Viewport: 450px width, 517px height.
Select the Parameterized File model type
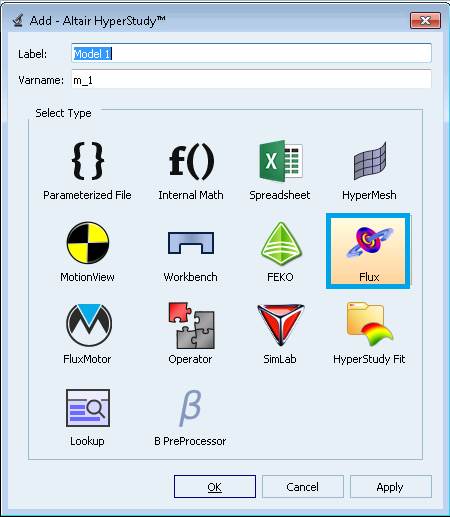(x=87, y=171)
